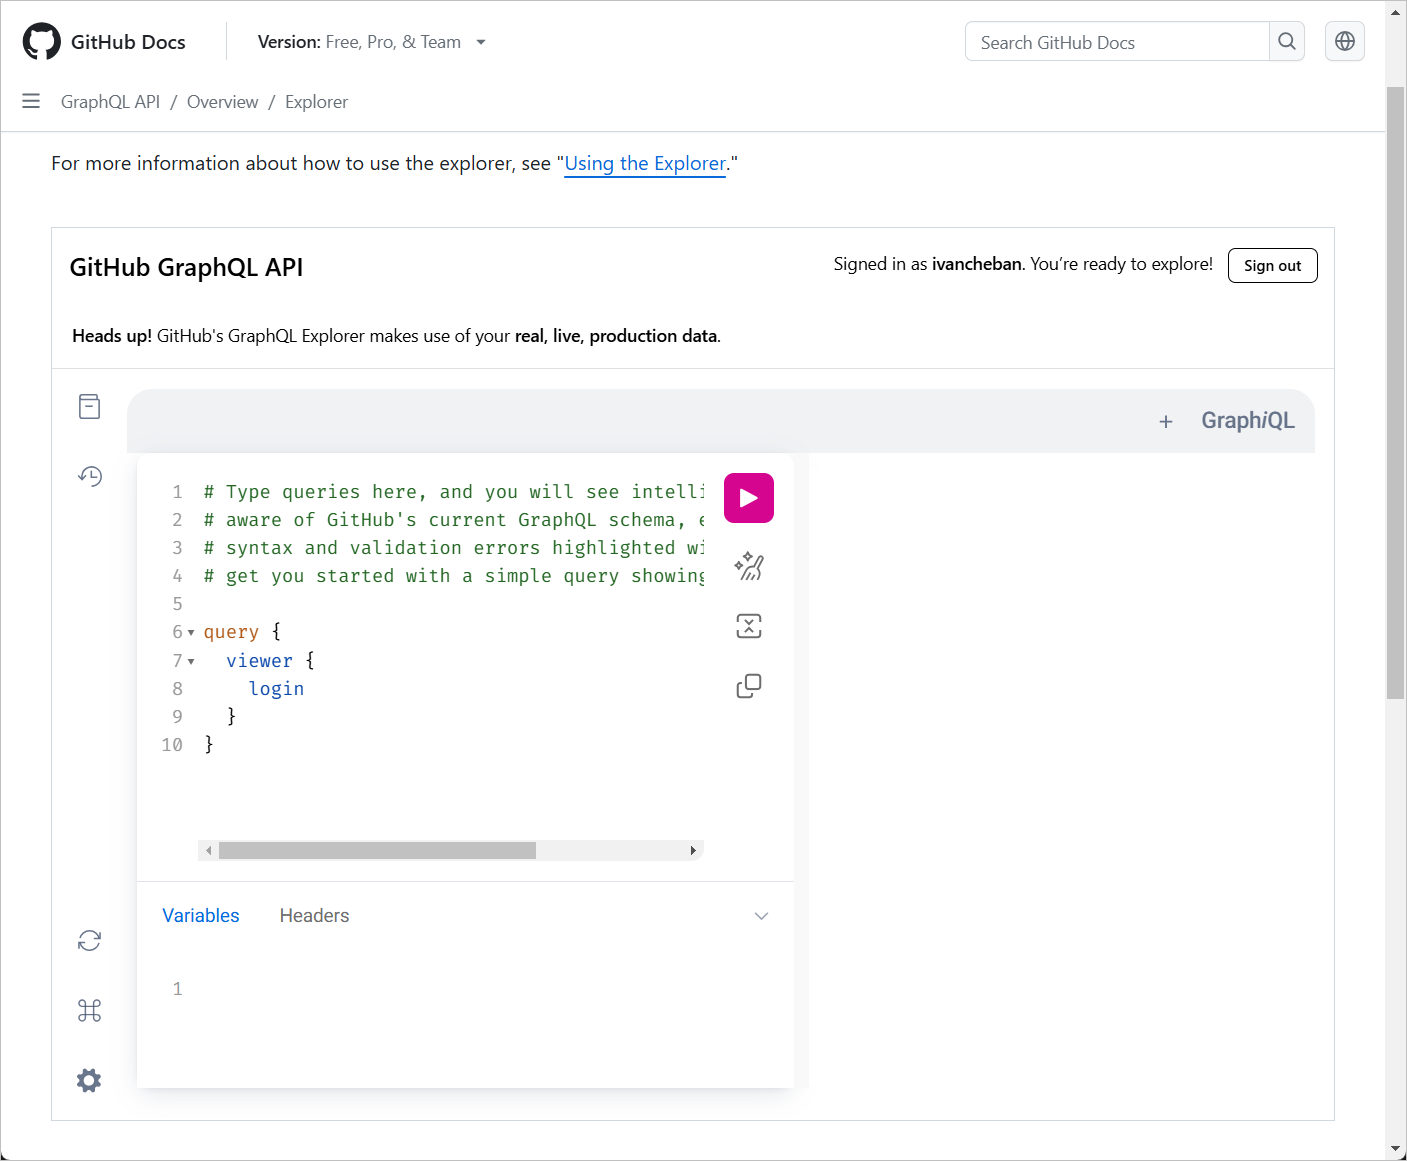Open the Version dropdown menu
Screen dimensions: 1407x1161
[x=371, y=42]
